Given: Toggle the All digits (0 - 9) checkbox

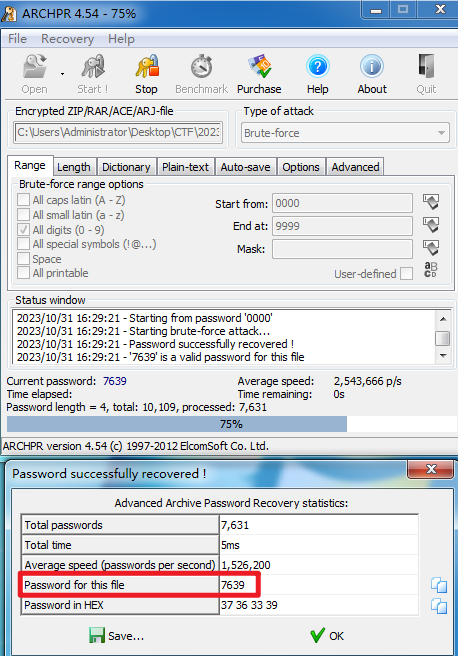Looking at the screenshot, I should click(x=23, y=230).
